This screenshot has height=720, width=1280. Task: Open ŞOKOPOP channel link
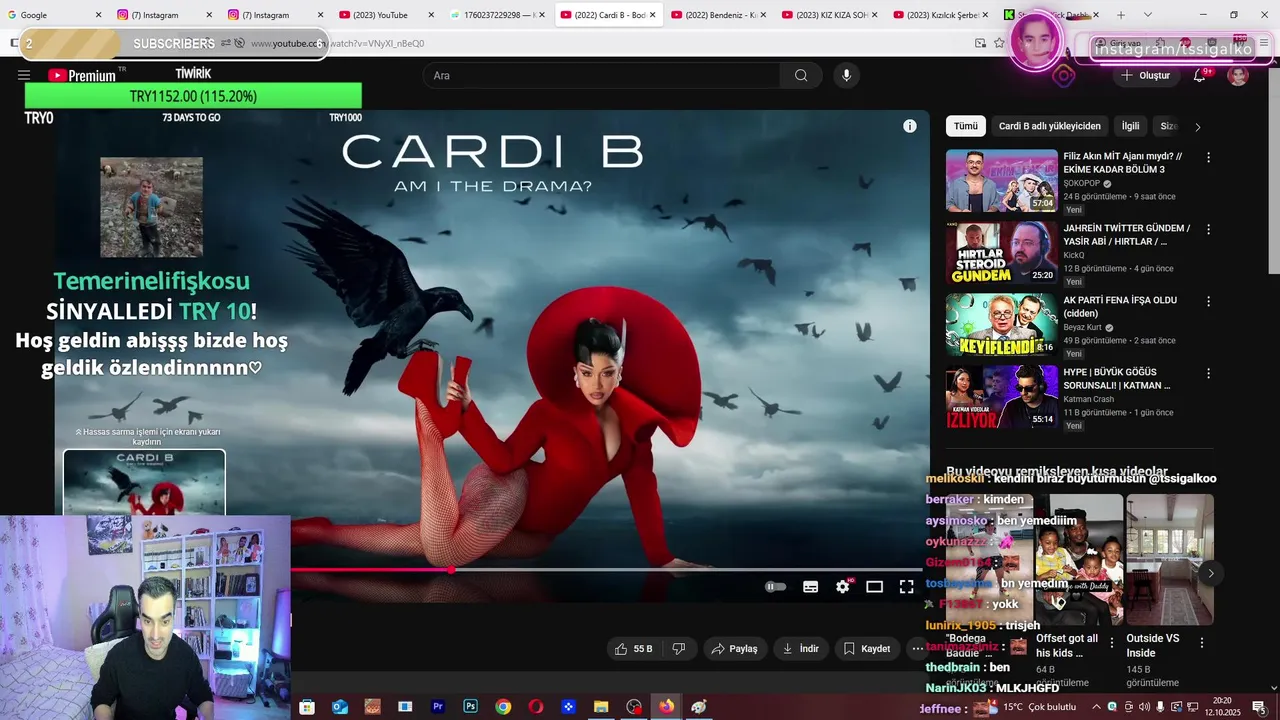pos(1081,184)
